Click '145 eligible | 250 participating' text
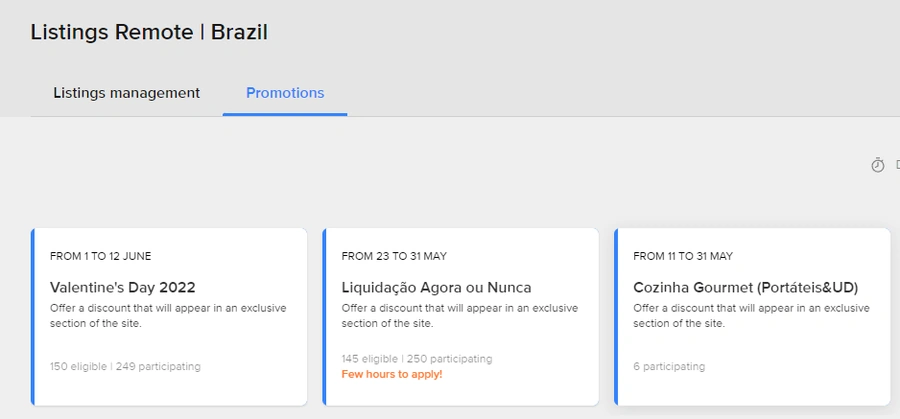Viewport: 900px width, 419px height. click(417, 359)
